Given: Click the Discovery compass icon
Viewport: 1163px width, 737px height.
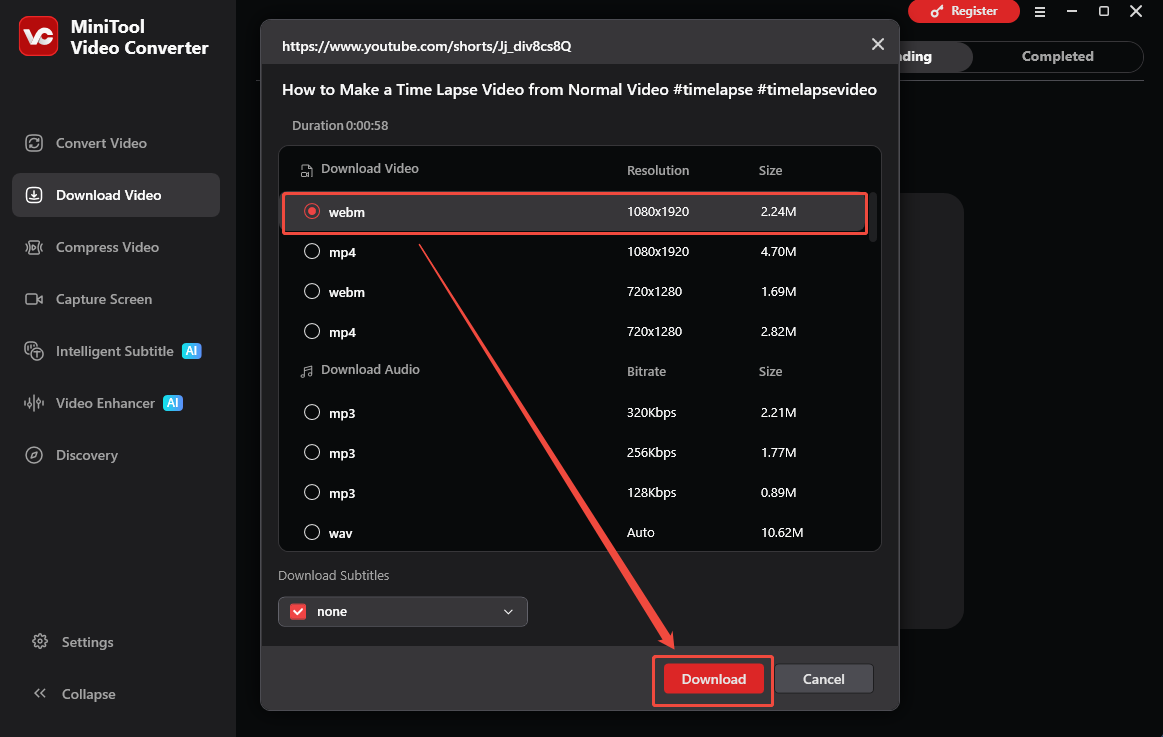Looking at the screenshot, I should [x=34, y=455].
